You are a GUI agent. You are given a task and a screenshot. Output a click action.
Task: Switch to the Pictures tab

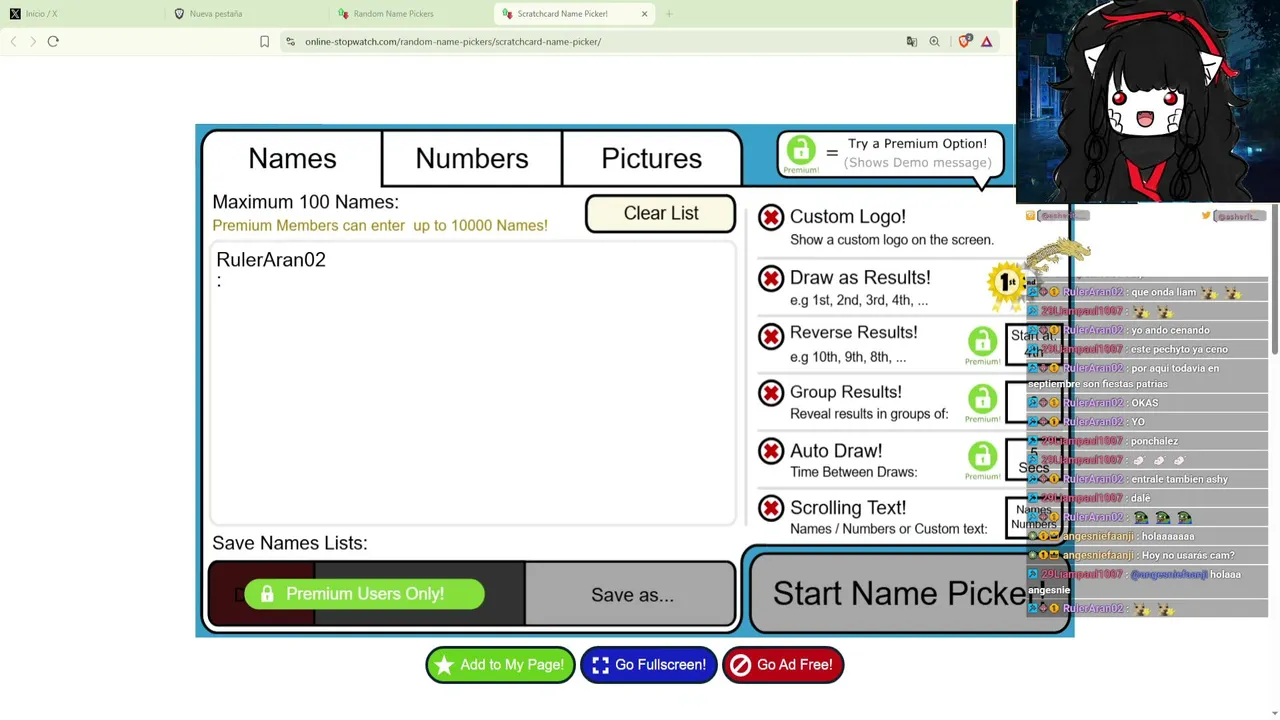click(x=652, y=158)
